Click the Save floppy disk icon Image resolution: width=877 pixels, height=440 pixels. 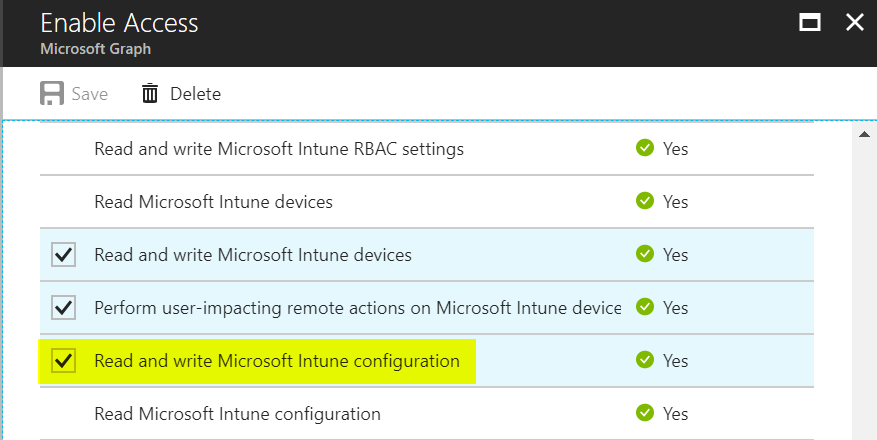[x=51, y=94]
